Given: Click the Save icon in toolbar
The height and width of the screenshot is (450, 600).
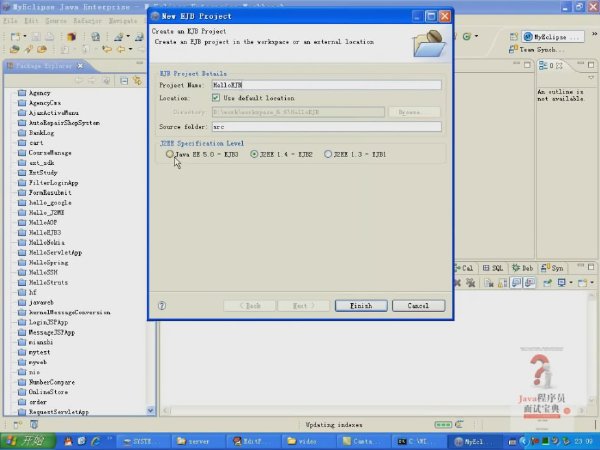Looking at the screenshot, I should pyautogui.click(x=36, y=37).
